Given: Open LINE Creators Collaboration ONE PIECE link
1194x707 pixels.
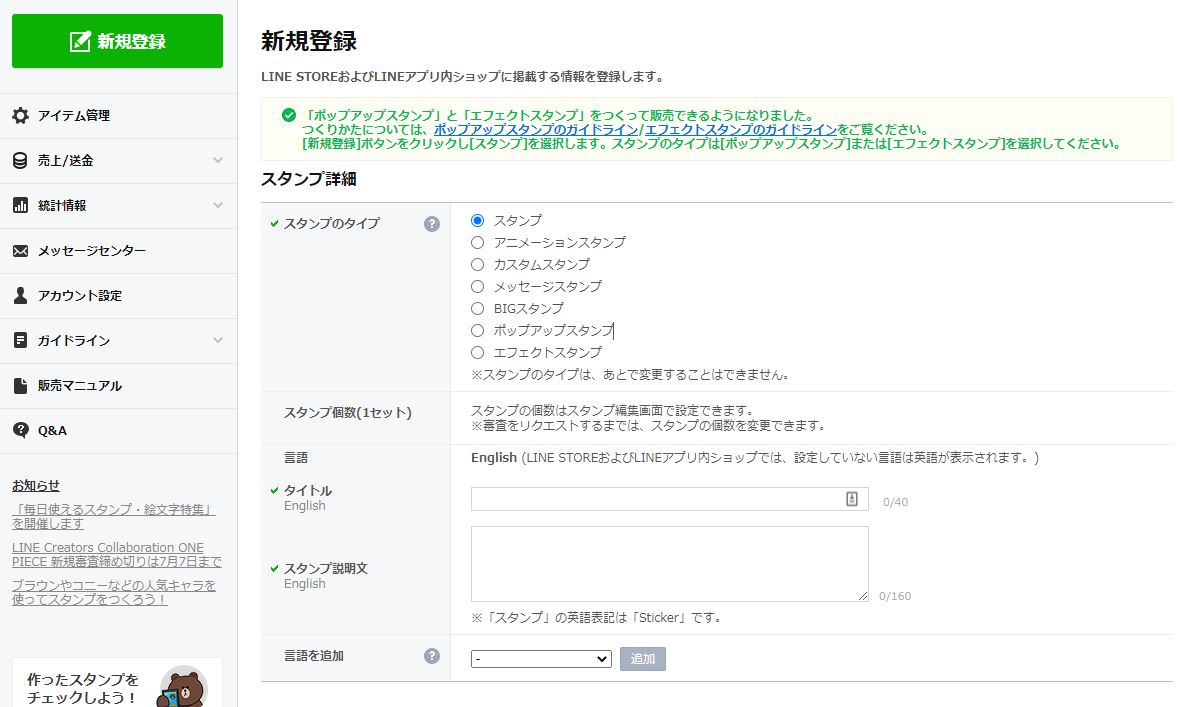Looking at the screenshot, I should click(117, 555).
